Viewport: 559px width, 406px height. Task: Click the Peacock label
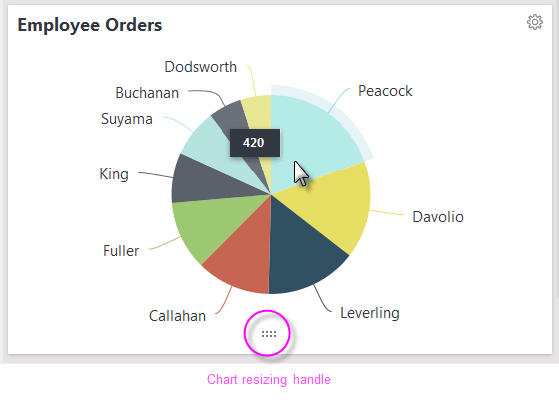tap(385, 91)
